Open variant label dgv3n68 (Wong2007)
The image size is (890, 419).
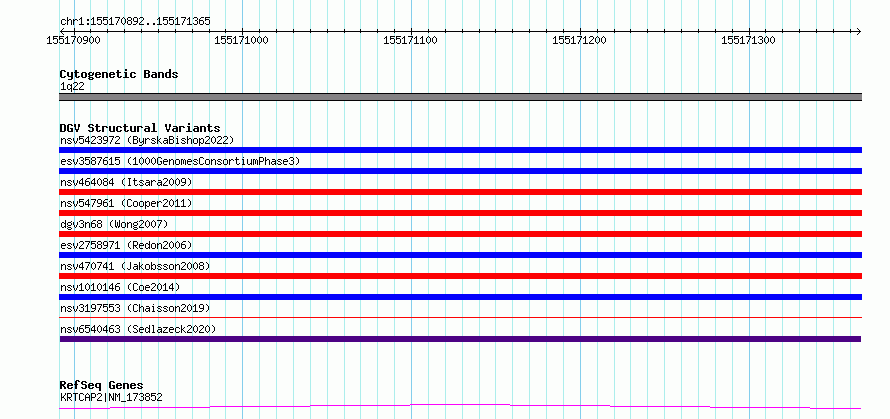coord(114,224)
